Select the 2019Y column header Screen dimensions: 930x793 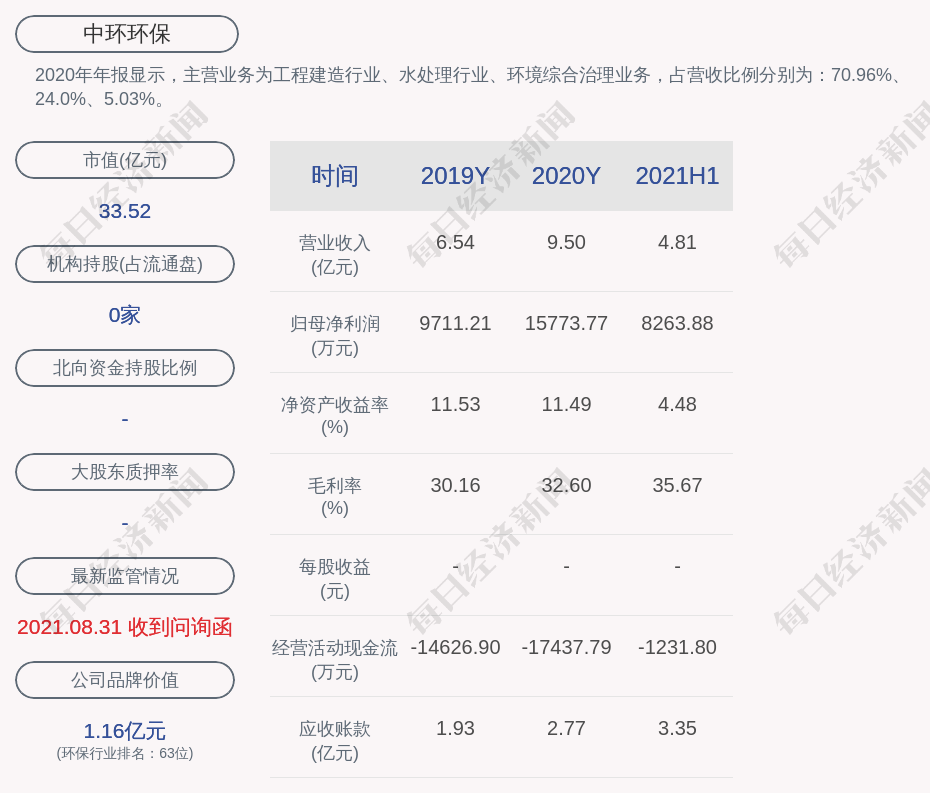click(x=455, y=176)
